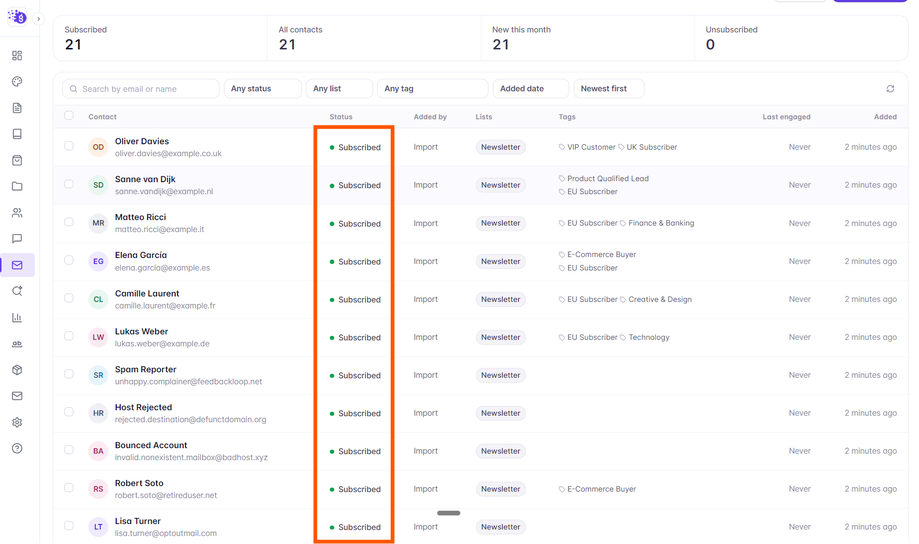Open the cube package icon in sidebar

(x=17, y=370)
